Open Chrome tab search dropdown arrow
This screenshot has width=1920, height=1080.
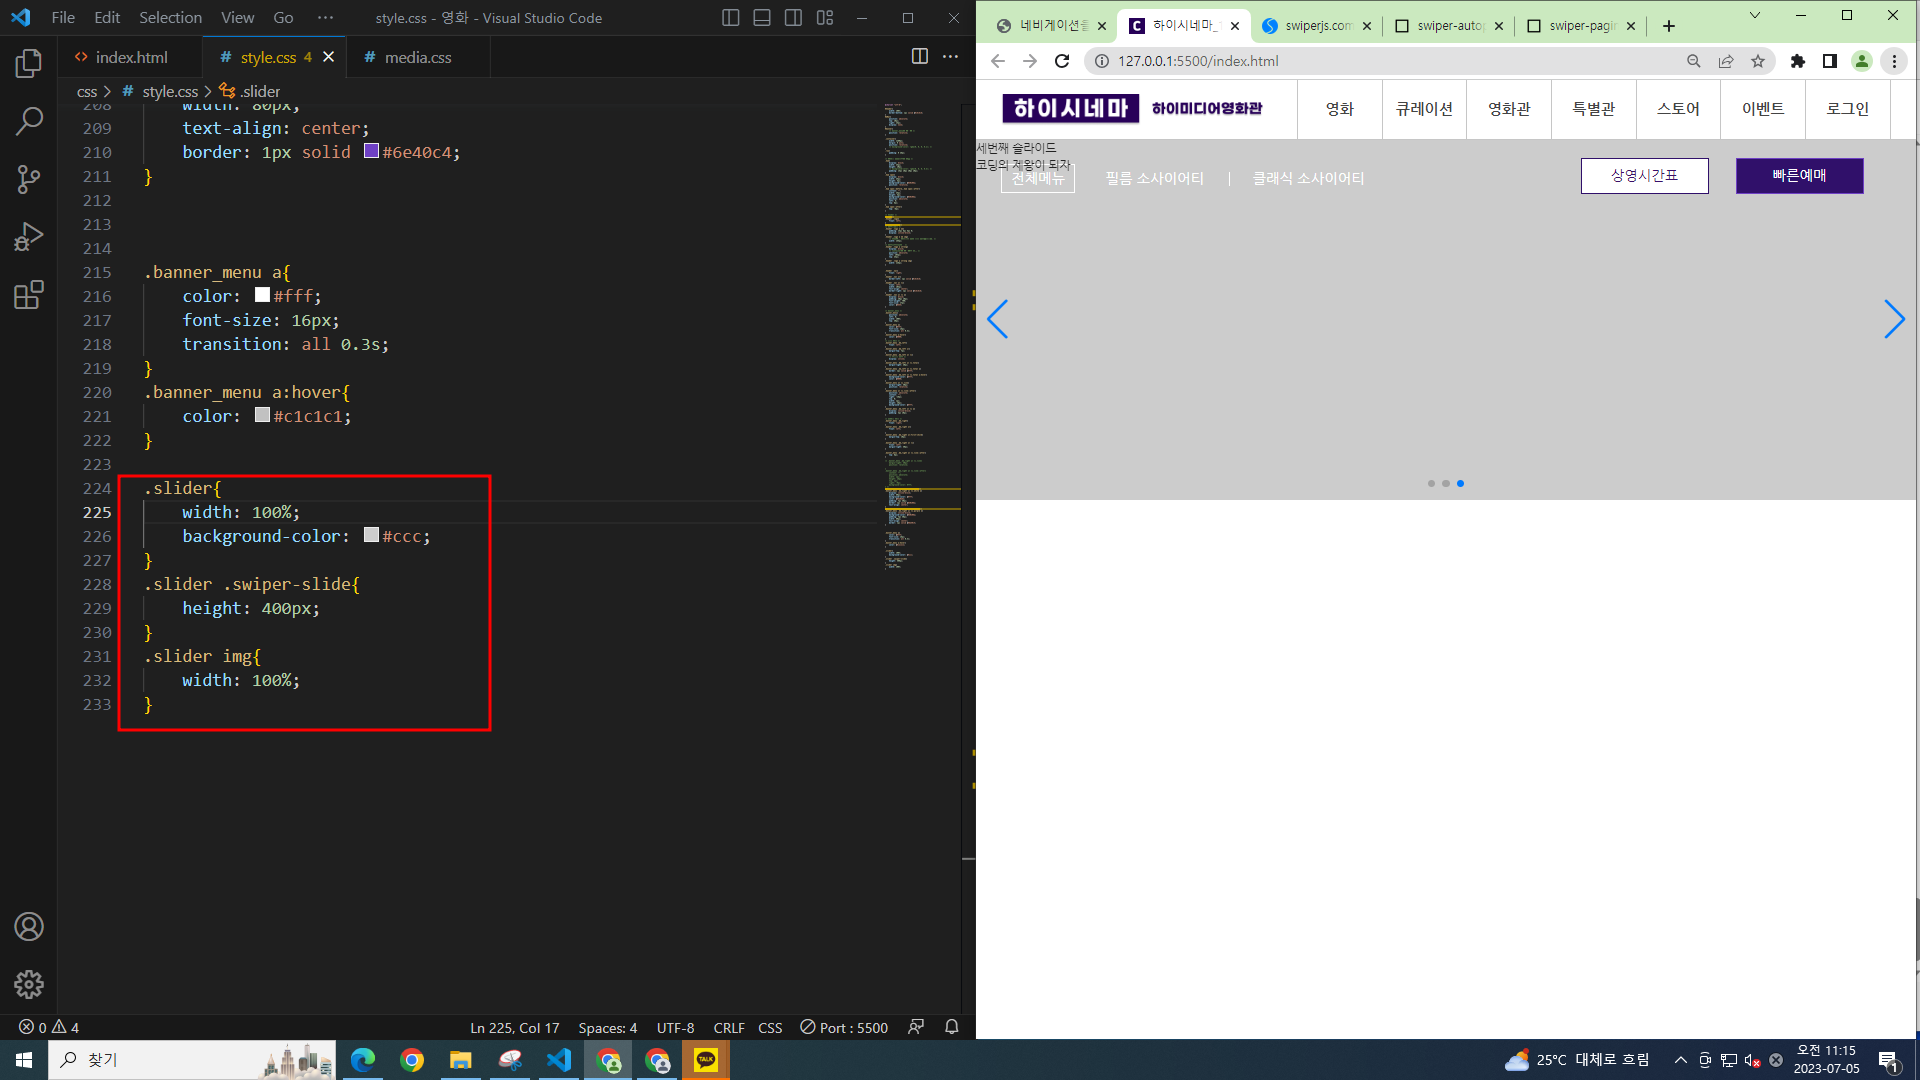tap(1754, 15)
